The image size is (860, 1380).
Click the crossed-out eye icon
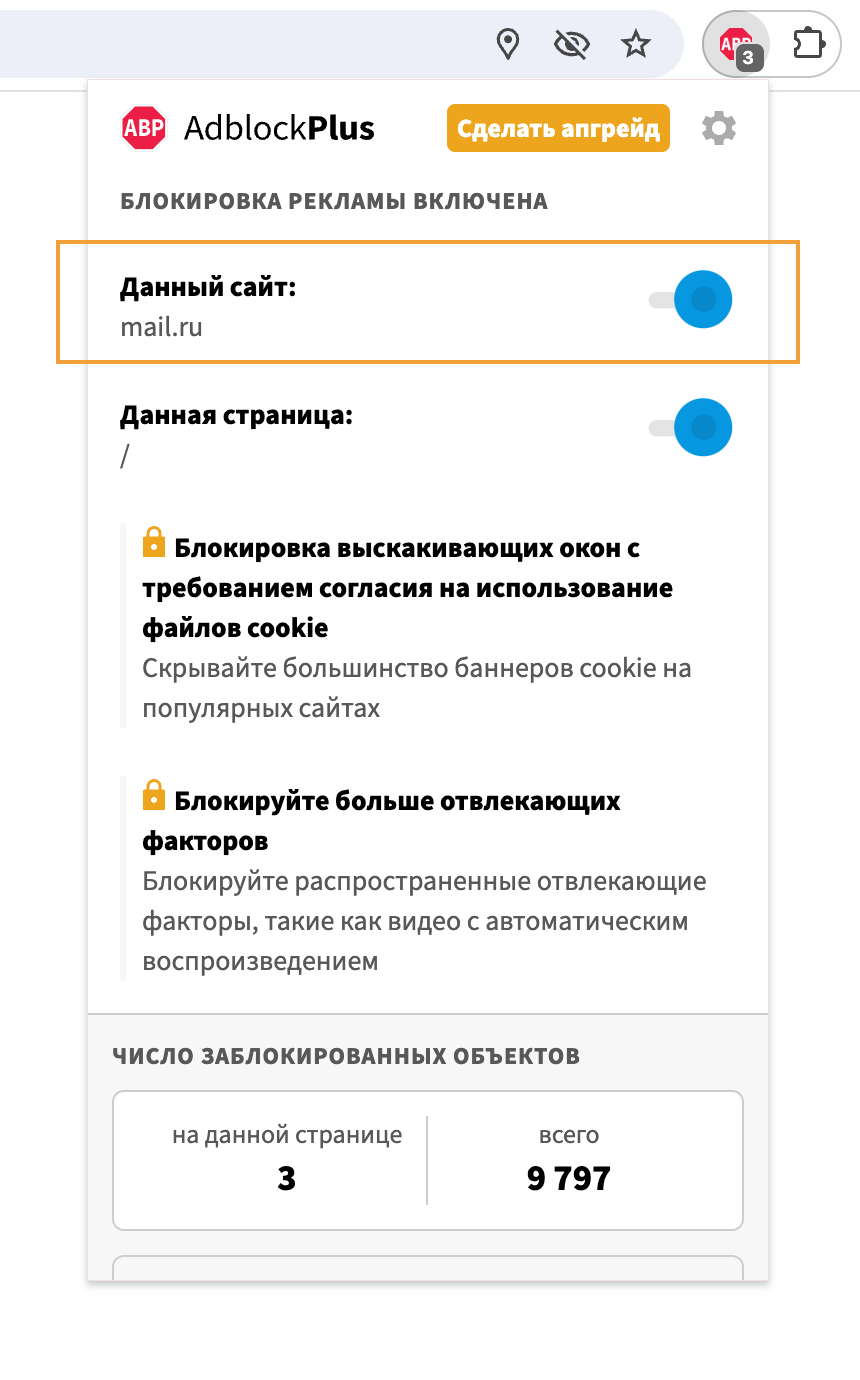(x=571, y=44)
